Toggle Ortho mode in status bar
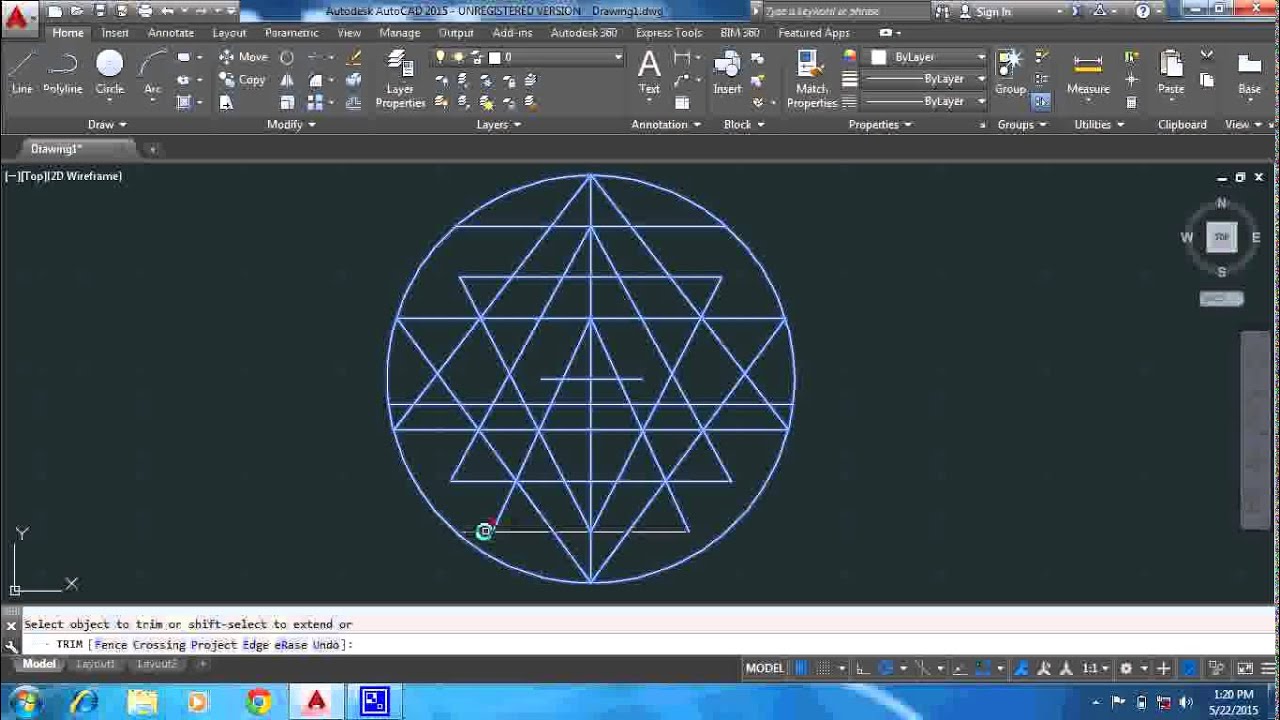1280x720 pixels. click(x=862, y=668)
